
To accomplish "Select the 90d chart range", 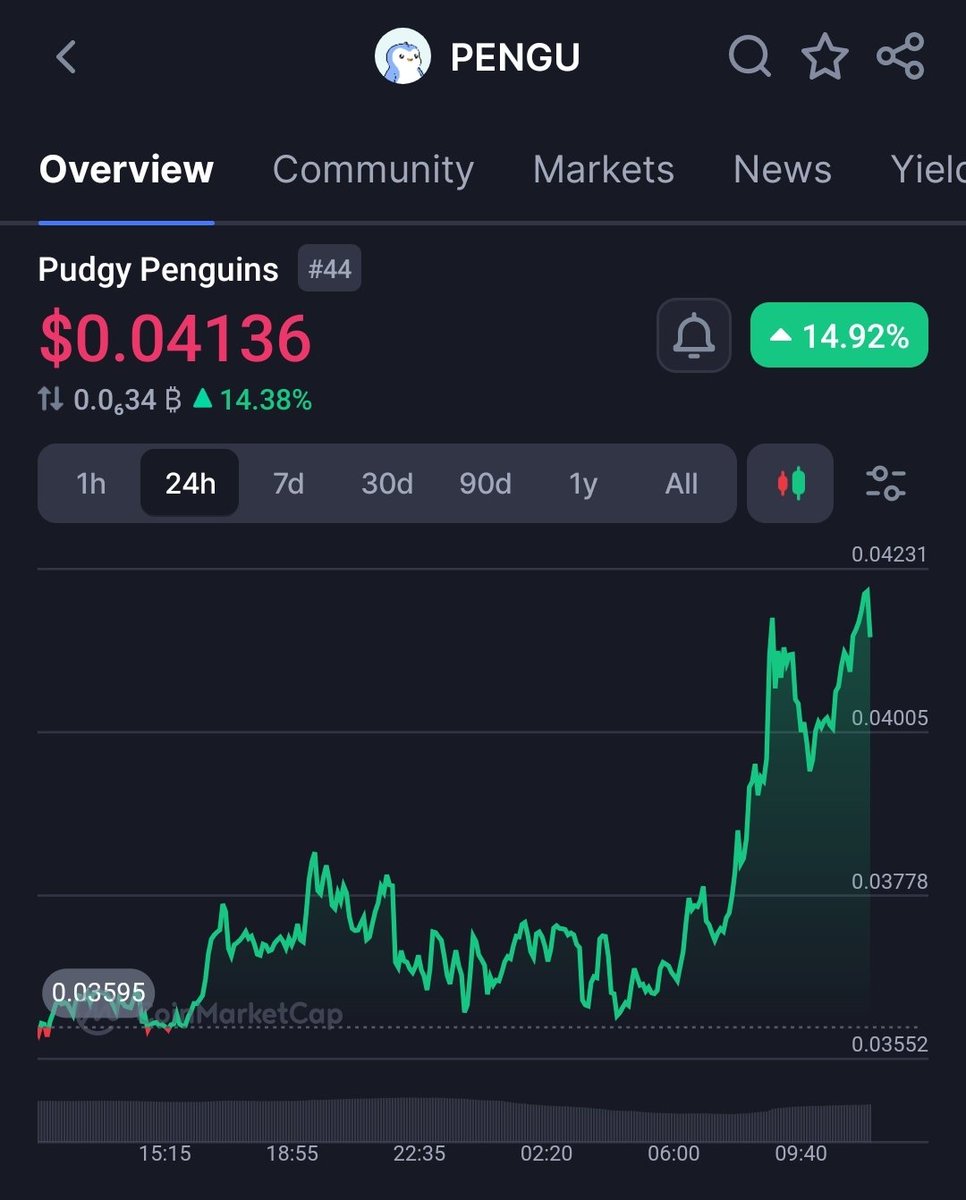I will [485, 484].
